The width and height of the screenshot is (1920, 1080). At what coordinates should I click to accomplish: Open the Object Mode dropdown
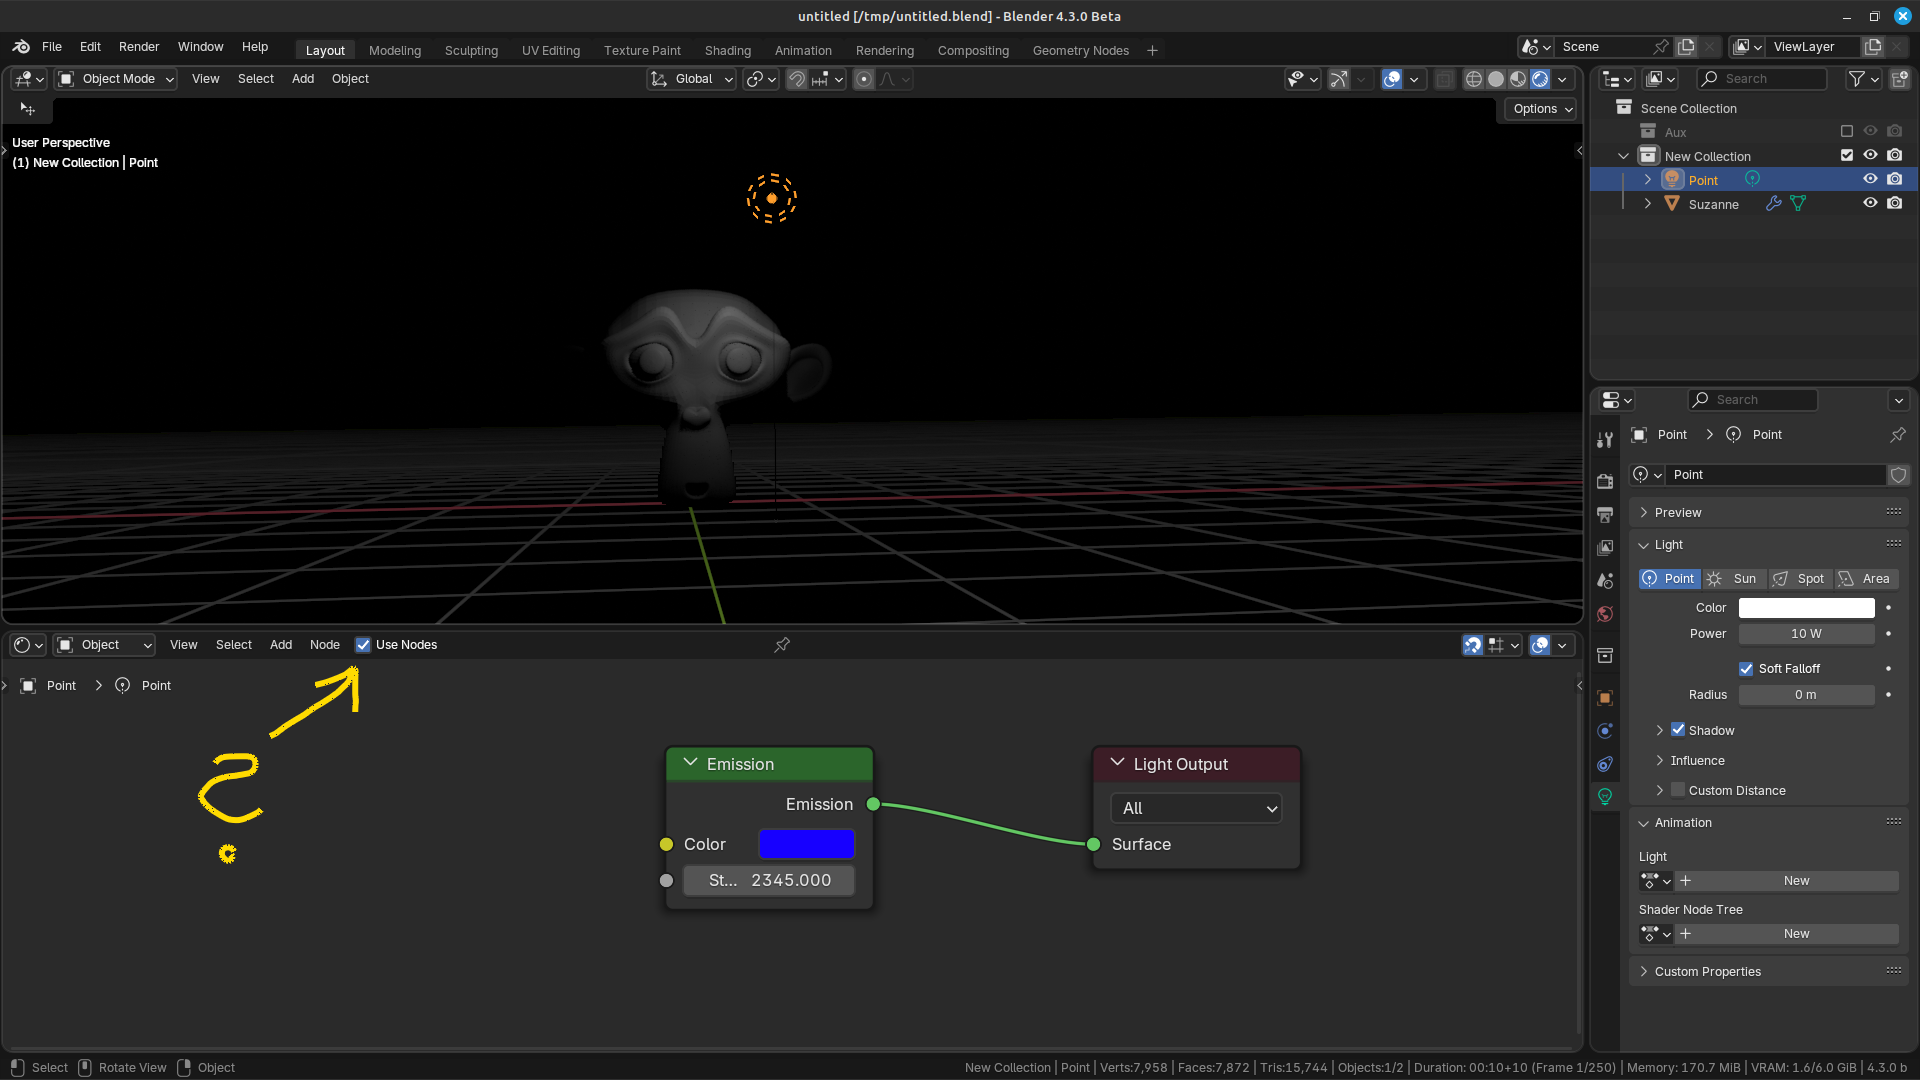117,79
